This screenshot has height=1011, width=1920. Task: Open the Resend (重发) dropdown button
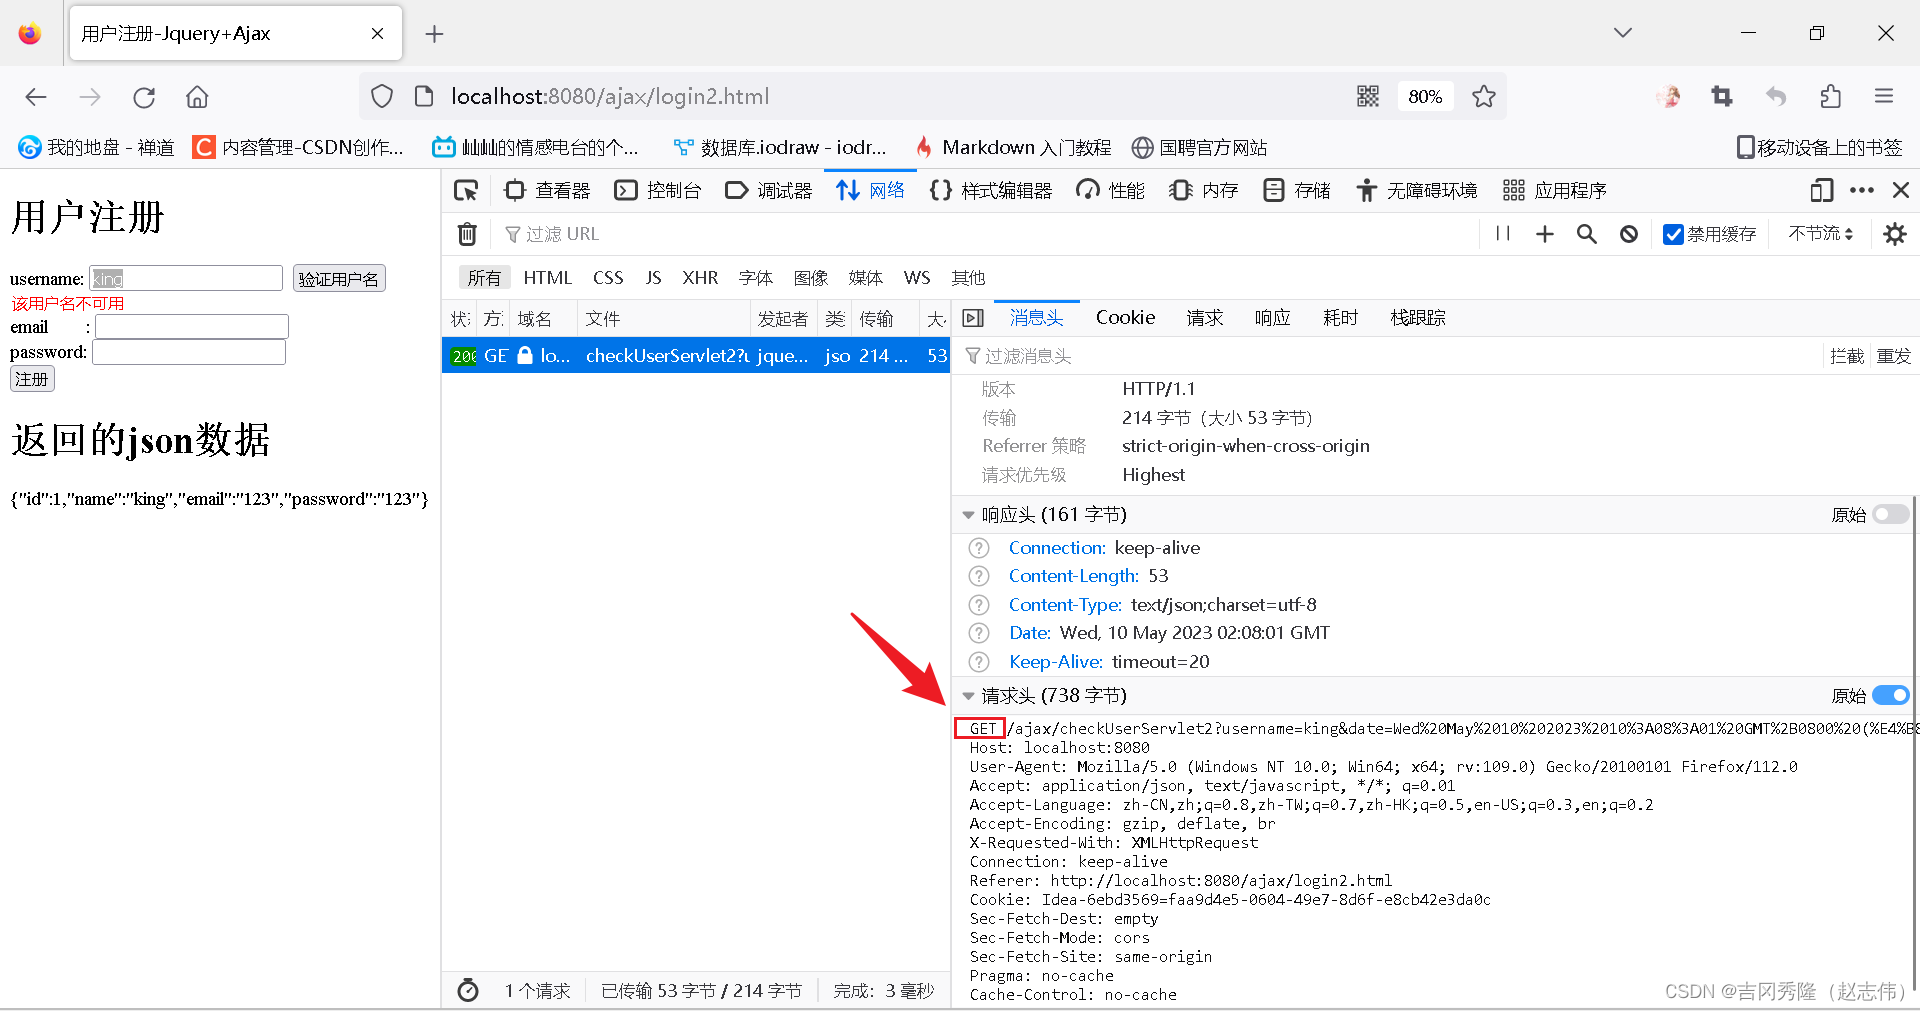pos(1893,356)
